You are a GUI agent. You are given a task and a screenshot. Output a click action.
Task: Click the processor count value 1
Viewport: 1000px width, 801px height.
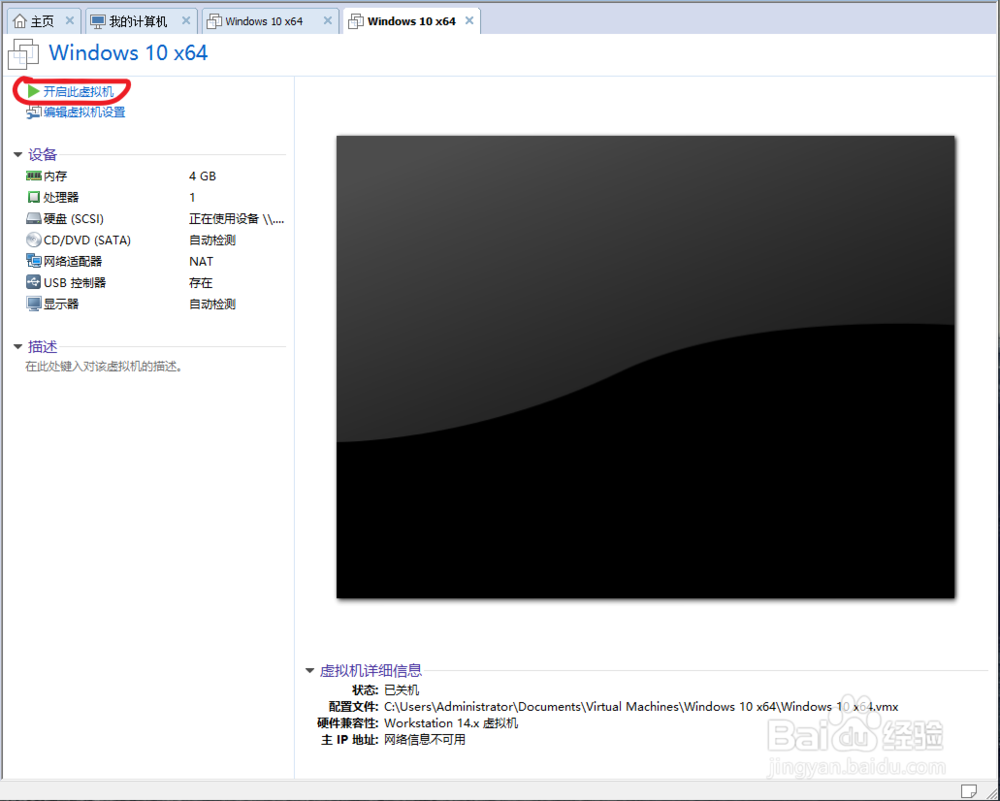tap(192, 197)
